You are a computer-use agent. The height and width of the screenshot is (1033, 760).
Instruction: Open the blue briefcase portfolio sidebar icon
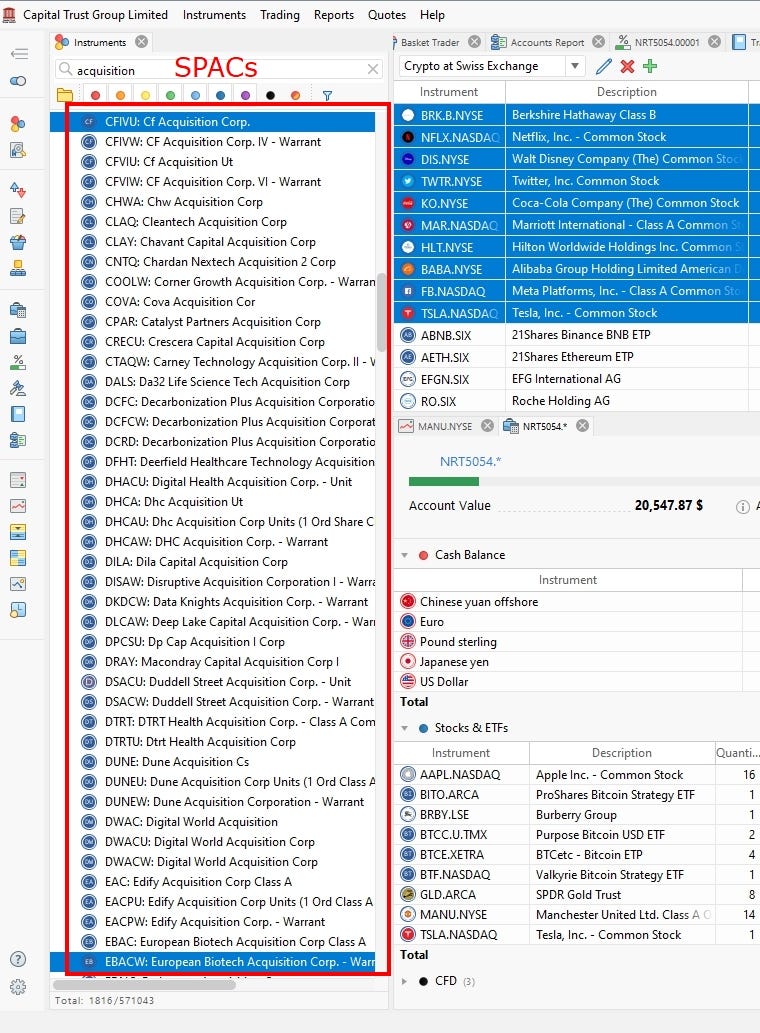click(18, 336)
